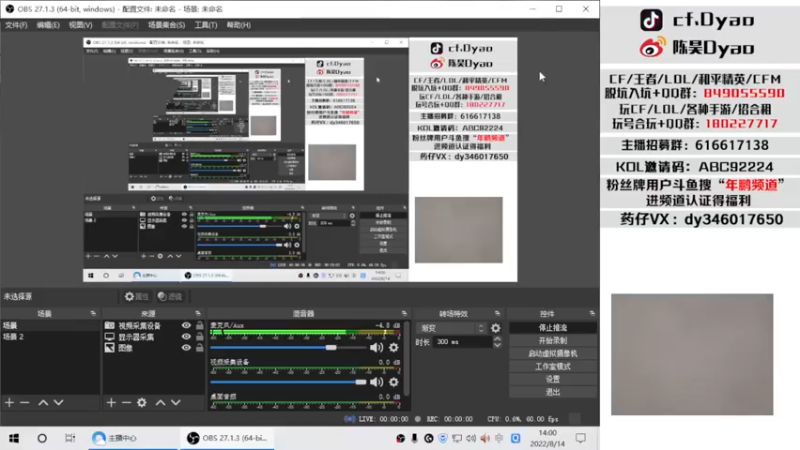Screen dimensions: 800x450
Task: Select 场景 in Scenes list
Action: (x=50, y=326)
